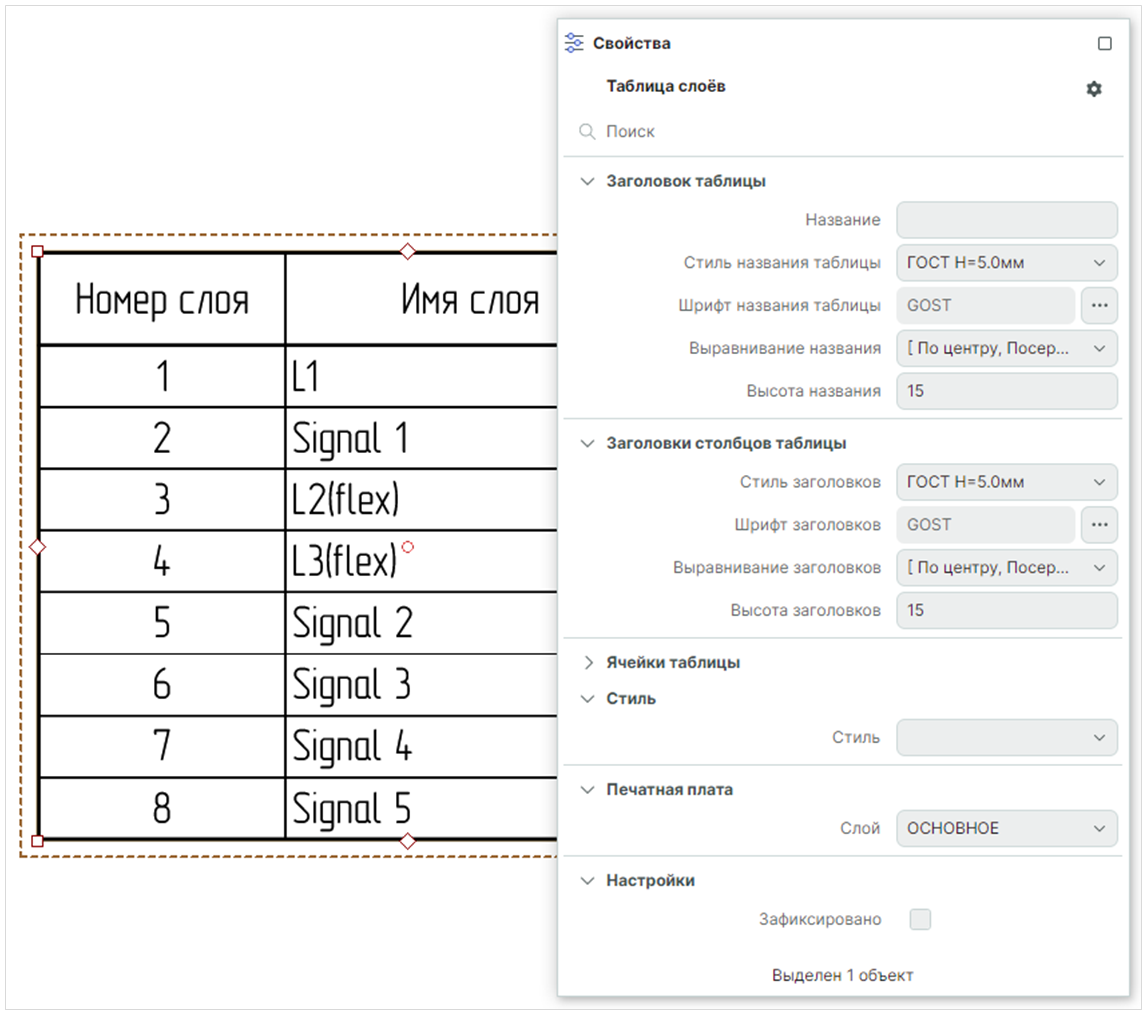Open font picker for Шрифт заголовков
The image size is (1147, 1015).
coord(1099,525)
